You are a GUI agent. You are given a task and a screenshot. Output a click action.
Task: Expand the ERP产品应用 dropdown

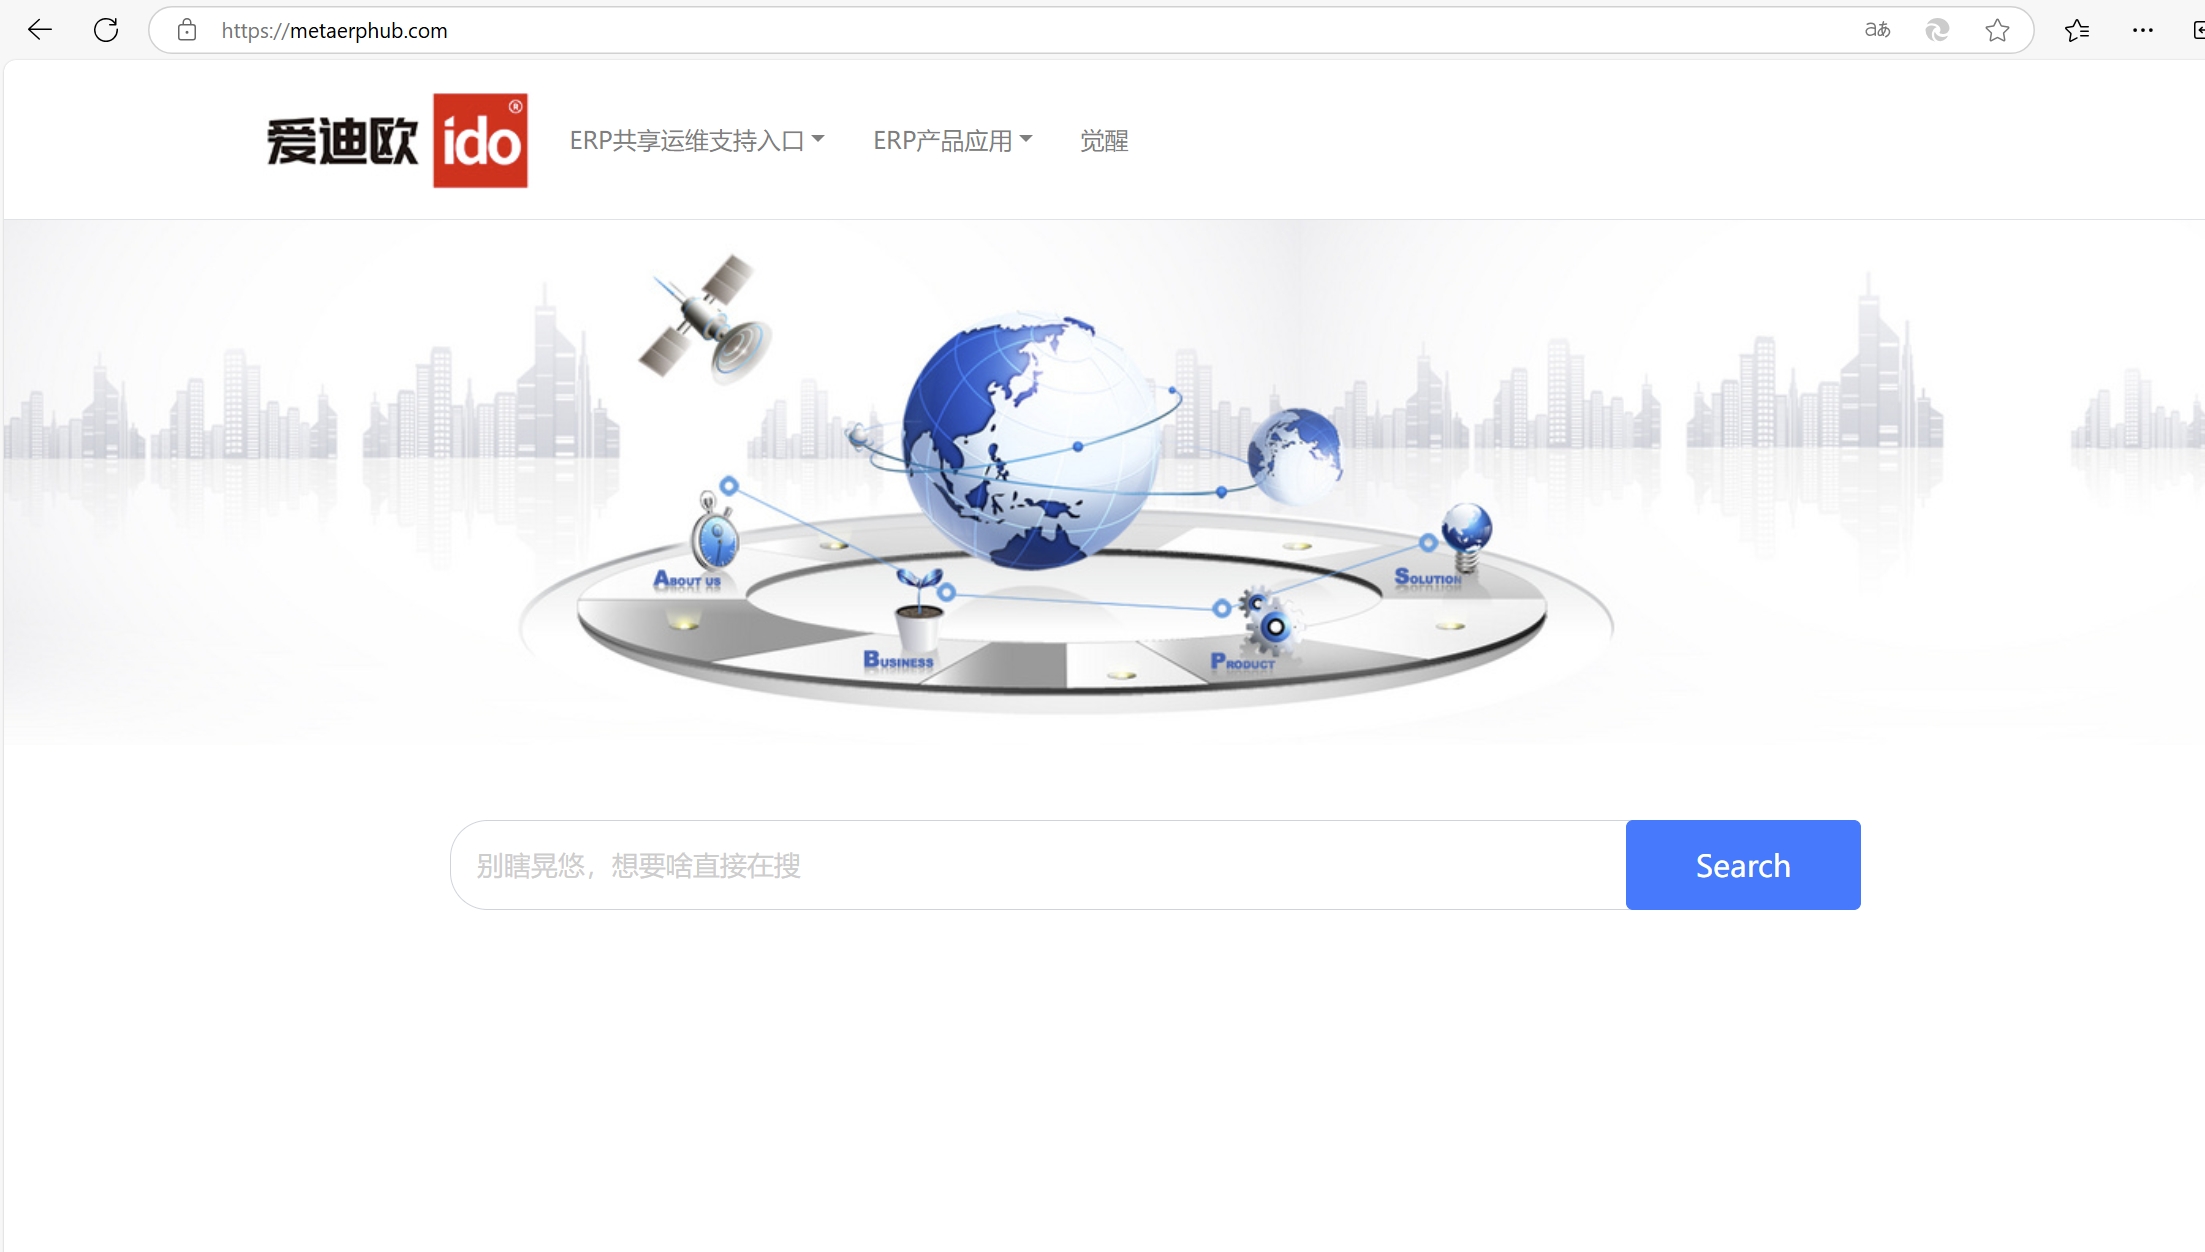(x=952, y=141)
